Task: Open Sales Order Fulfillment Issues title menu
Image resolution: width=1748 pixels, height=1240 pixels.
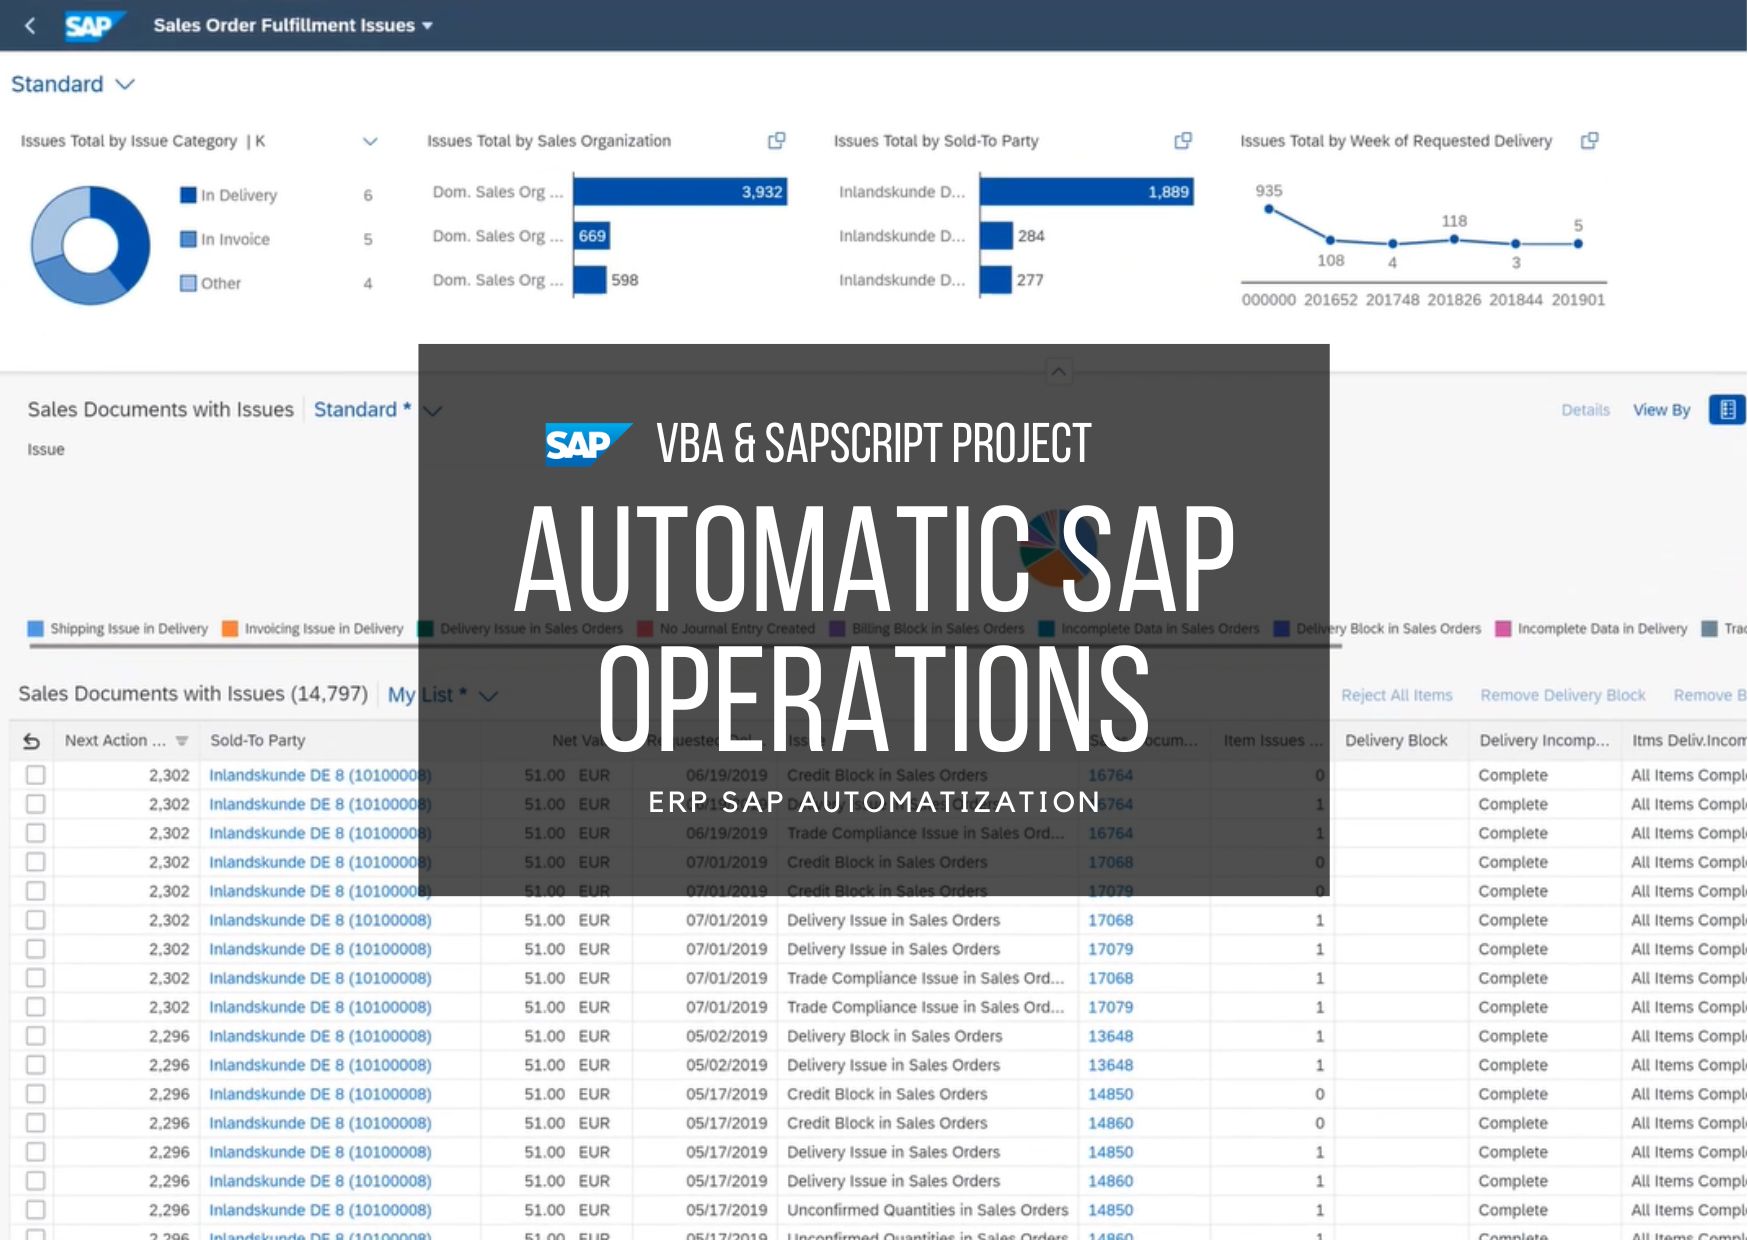Action: click(x=292, y=26)
